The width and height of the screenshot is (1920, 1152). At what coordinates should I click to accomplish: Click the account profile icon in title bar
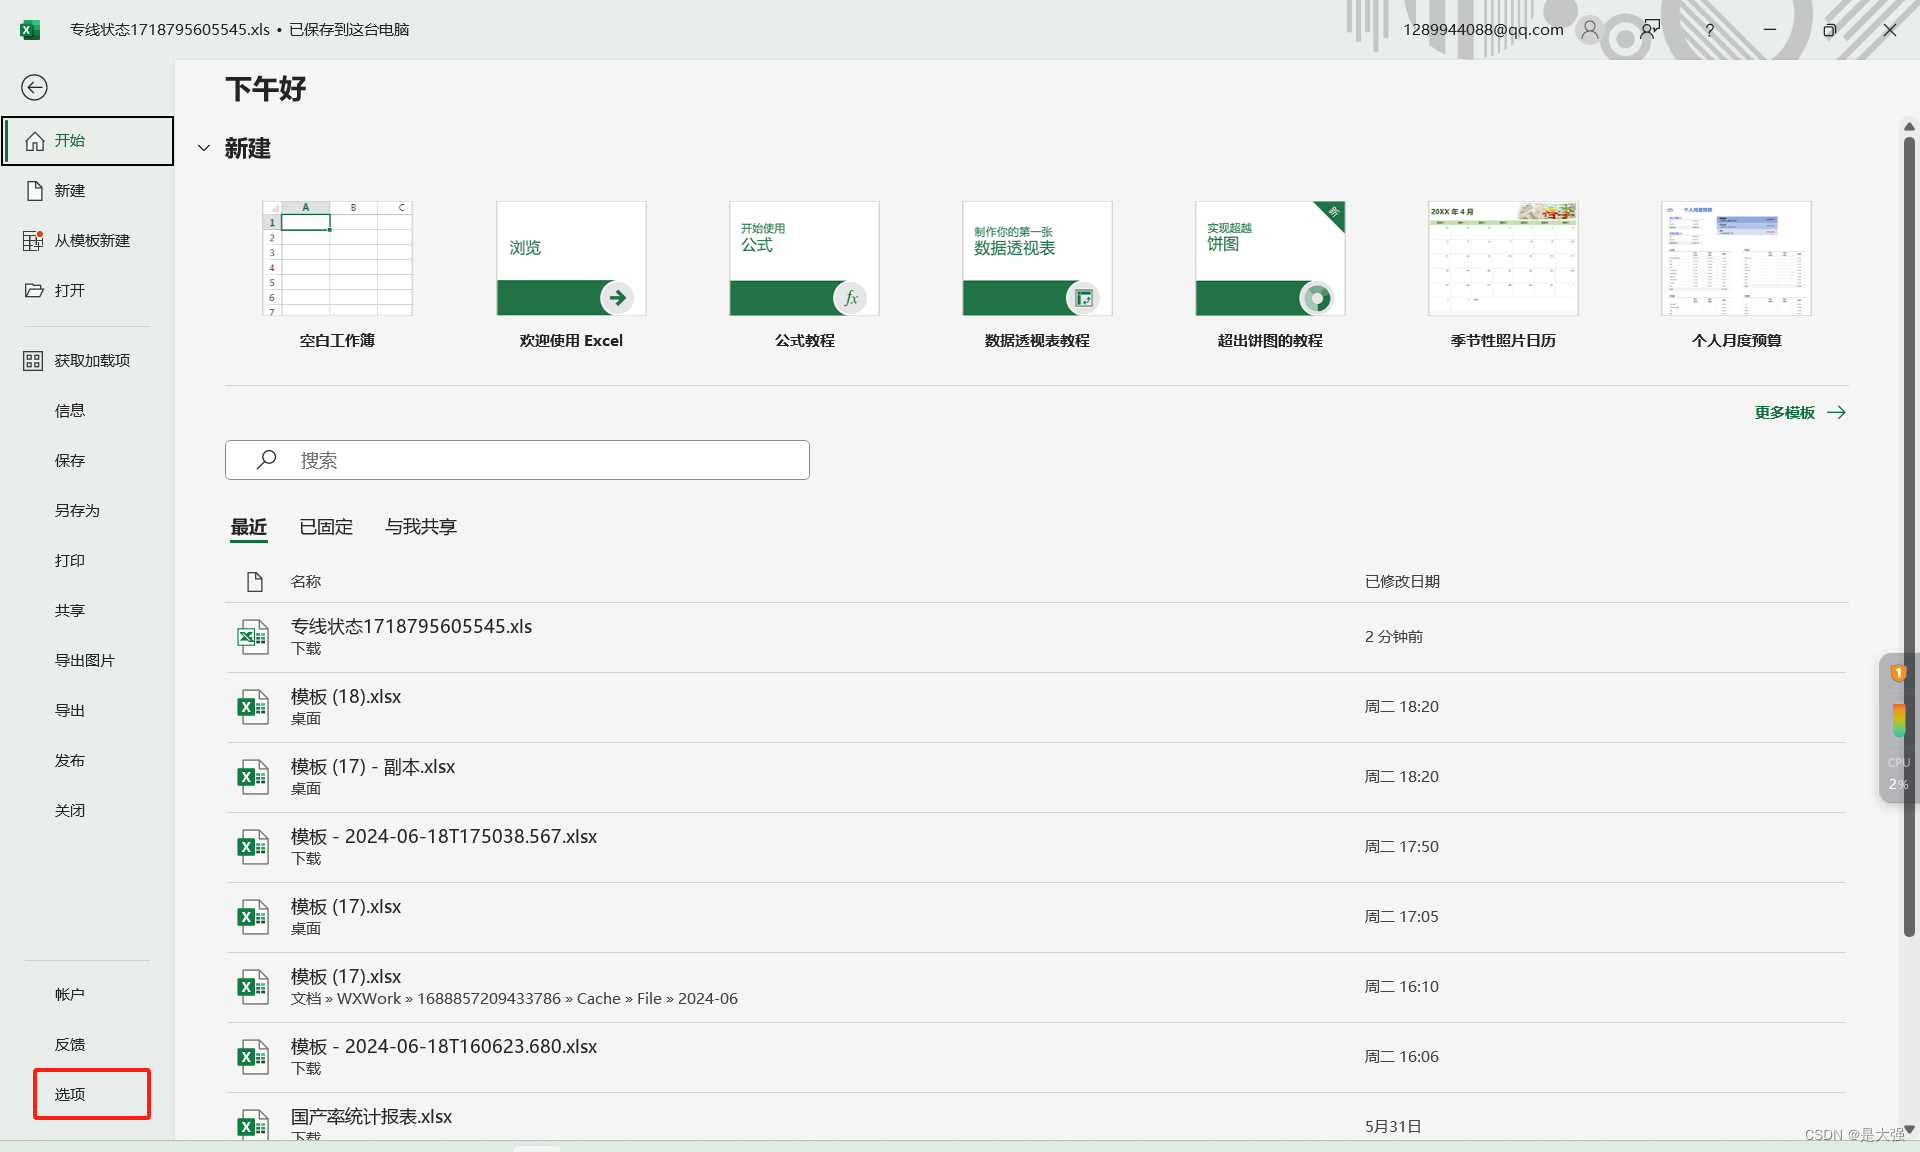(x=1589, y=30)
